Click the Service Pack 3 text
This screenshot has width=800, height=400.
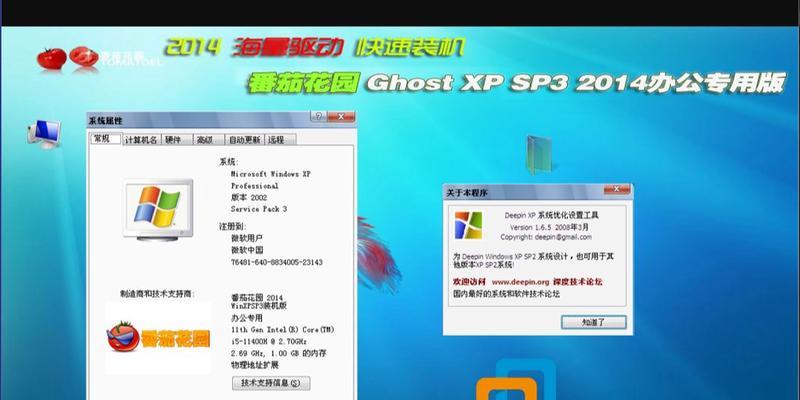[259, 209]
